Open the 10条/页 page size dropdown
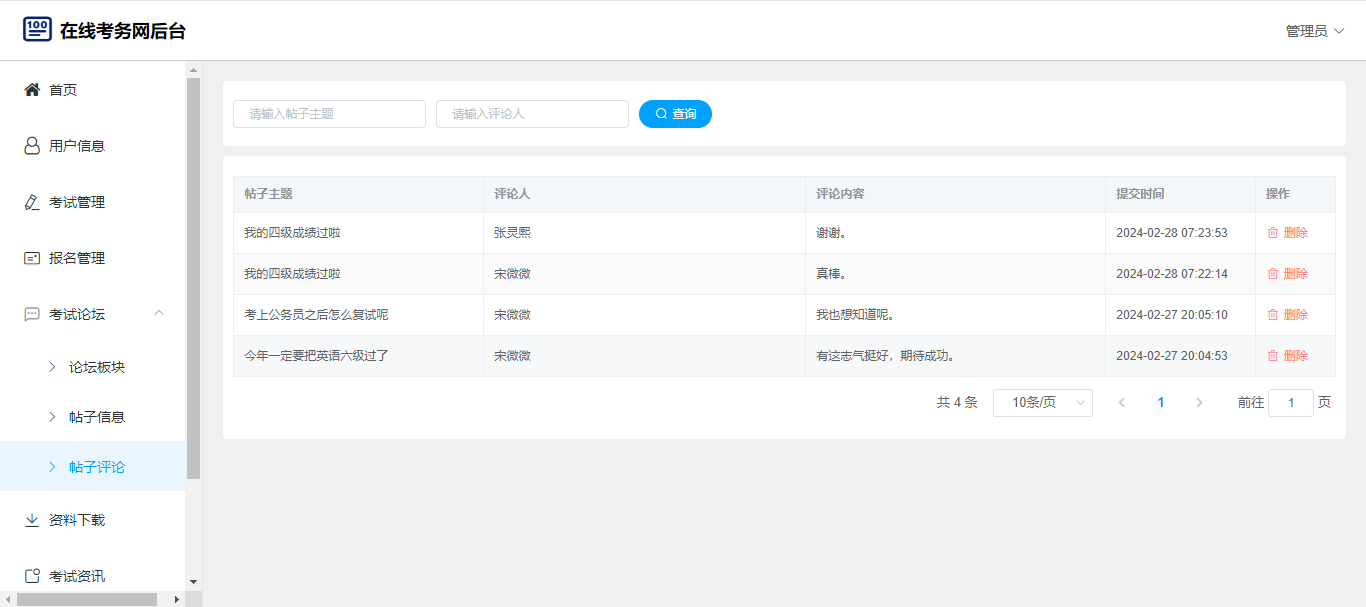Viewport: 1366px width, 607px height. click(x=1042, y=403)
